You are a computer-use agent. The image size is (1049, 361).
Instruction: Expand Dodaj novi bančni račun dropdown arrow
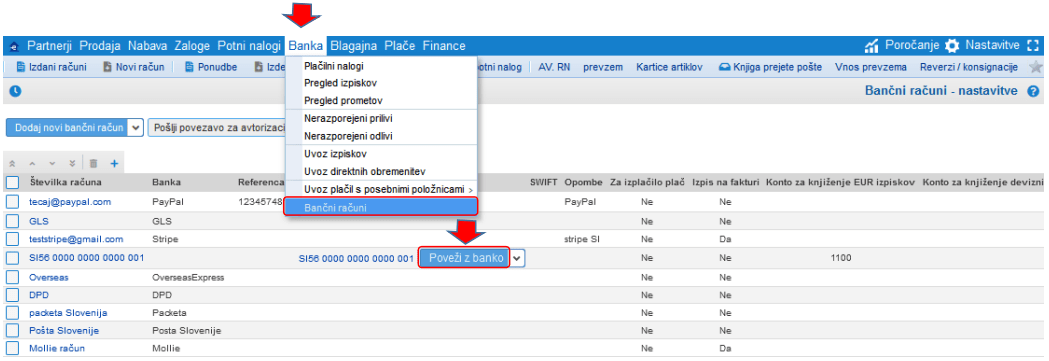pyautogui.click(x=136, y=128)
